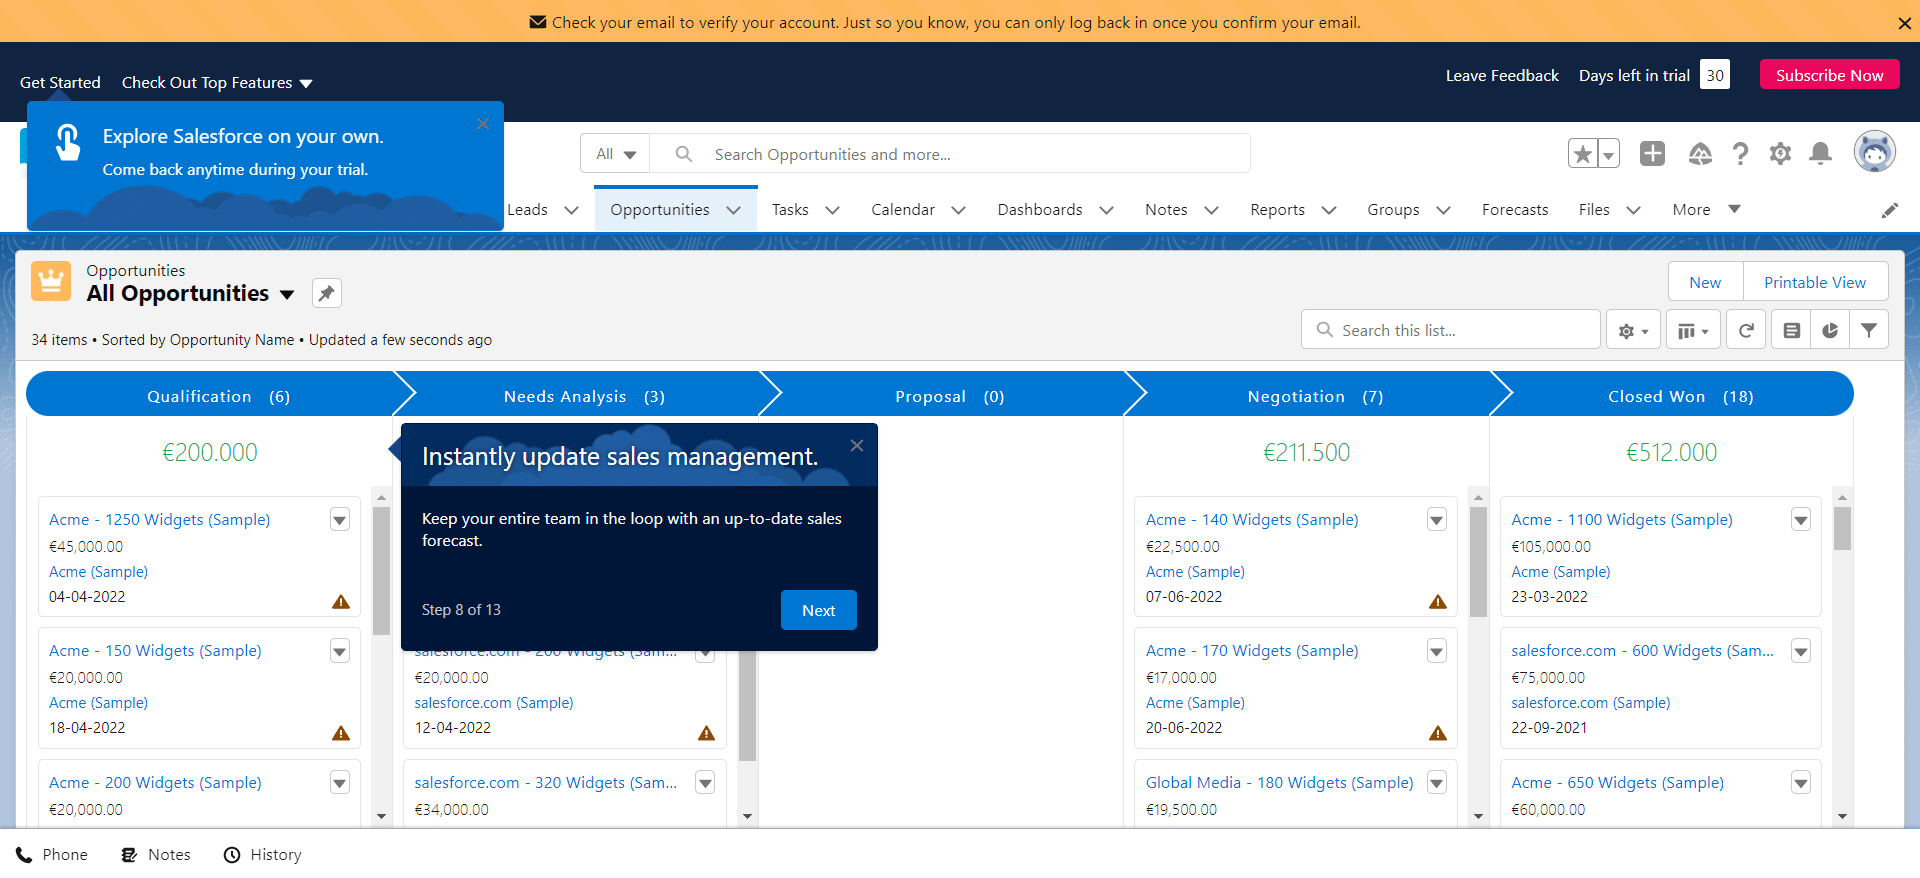This screenshot has height=878, width=1920.
Task: Click the Closed Won column scrollbar thumb
Action: click(x=1842, y=529)
